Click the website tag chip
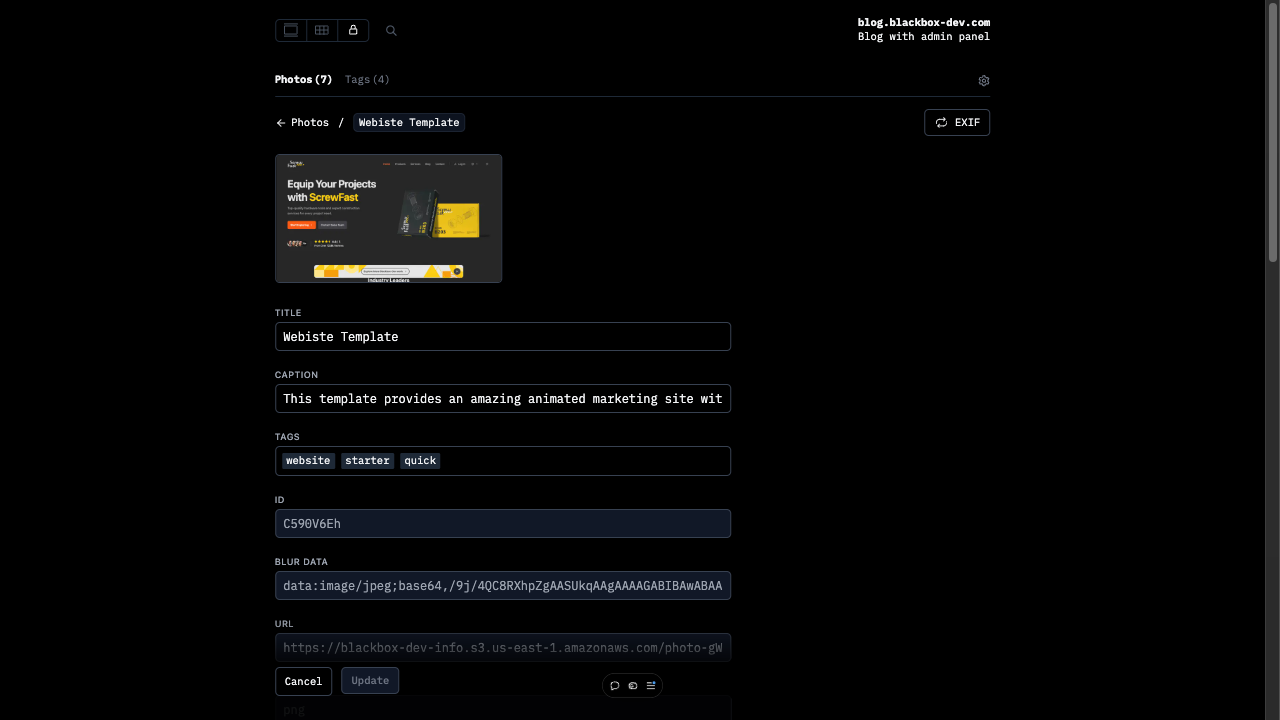Viewport: 1280px width, 720px height. [x=308, y=461]
